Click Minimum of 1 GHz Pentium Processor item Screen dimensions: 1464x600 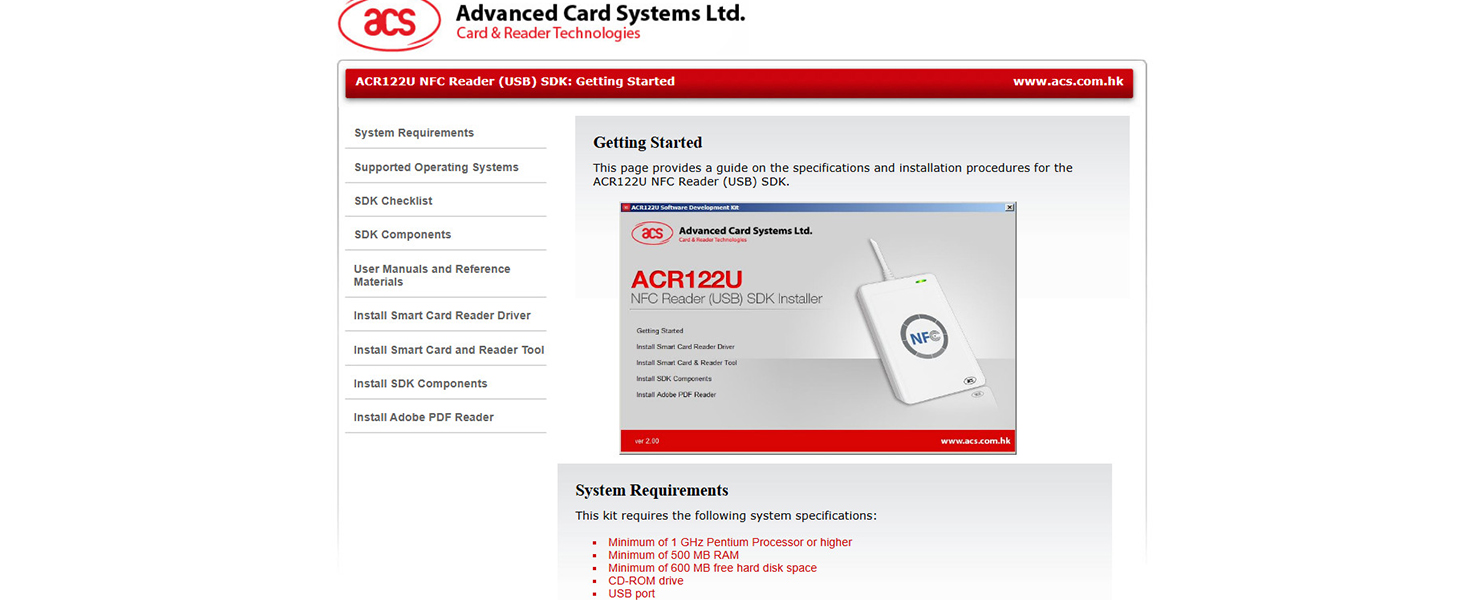coord(730,543)
